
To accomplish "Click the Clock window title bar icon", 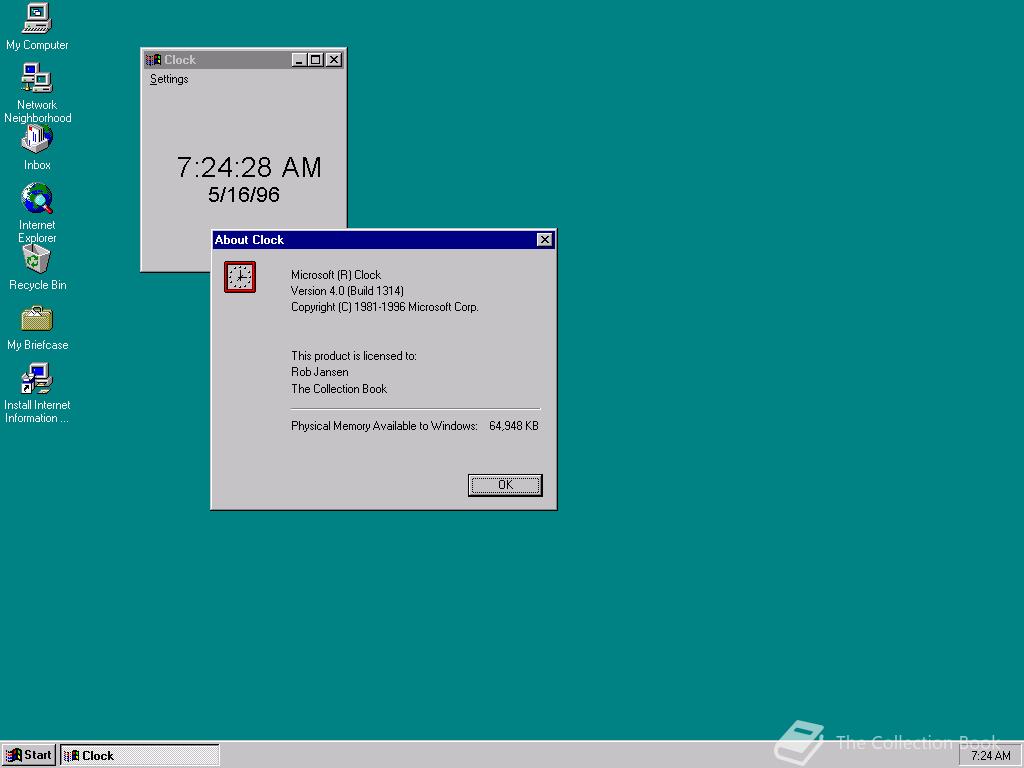I will click(x=153, y=59).
